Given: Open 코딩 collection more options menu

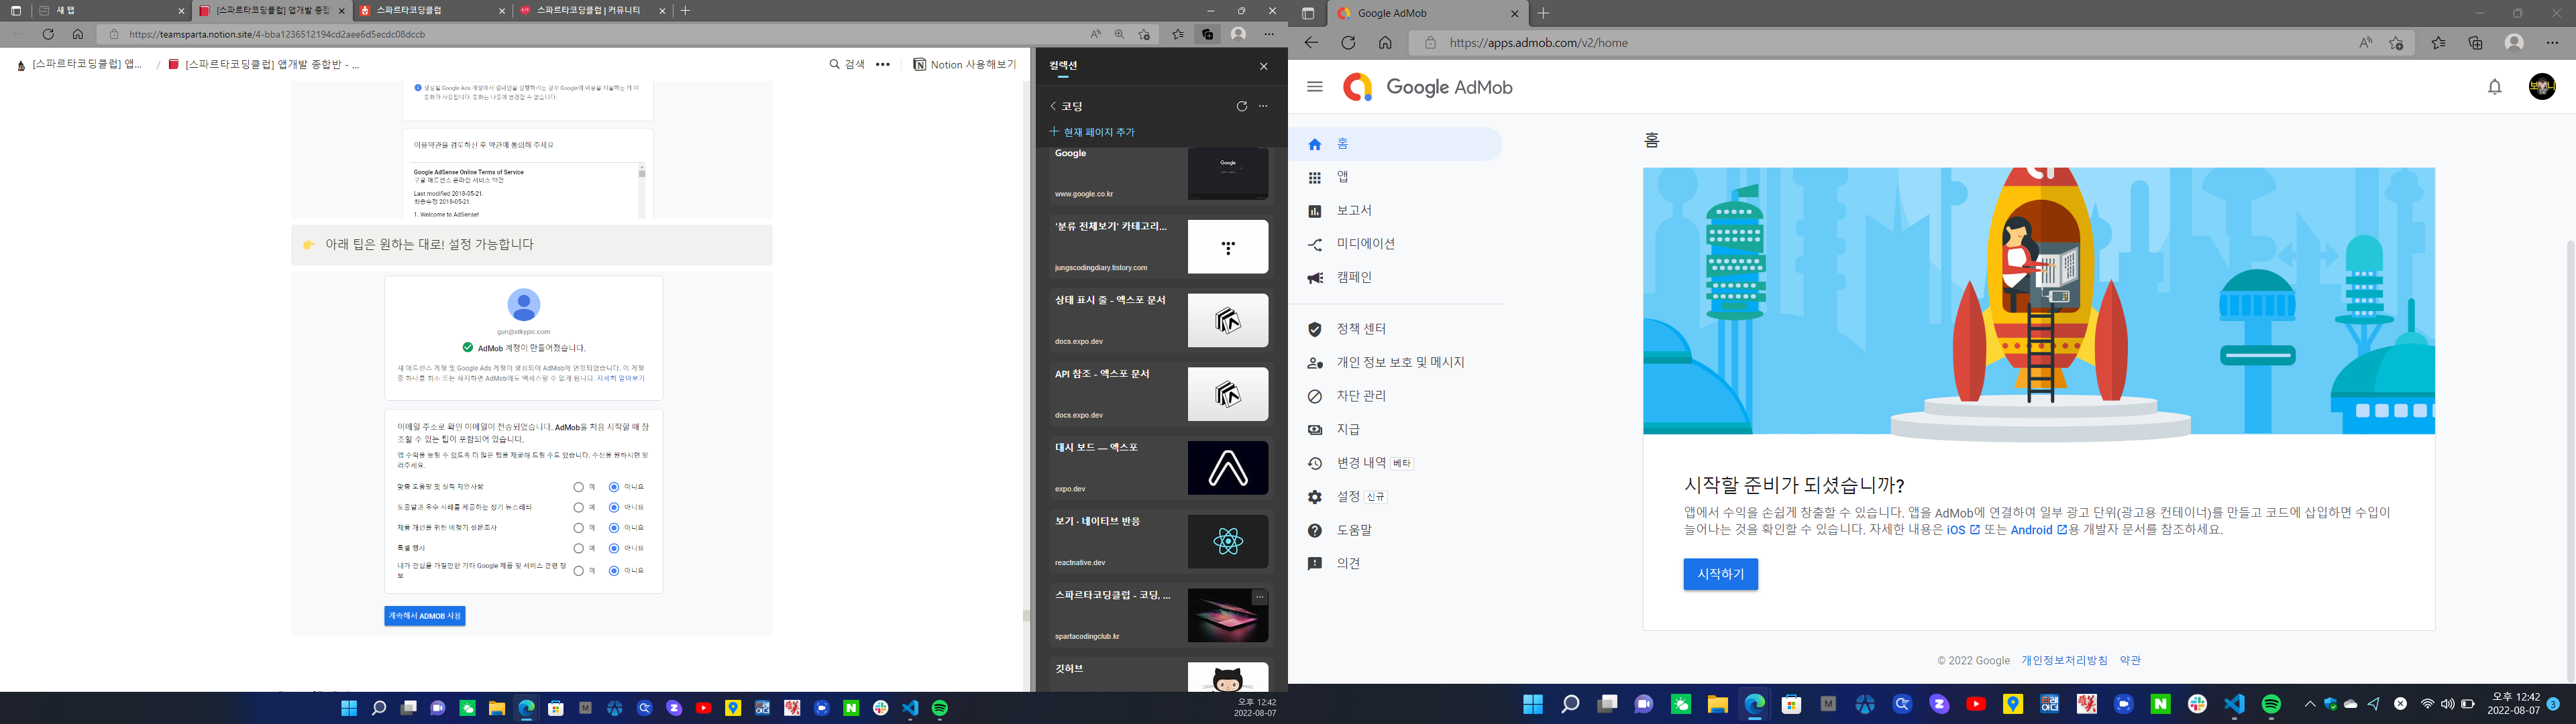Looking at the screenshot, I should coord(1263,106).
